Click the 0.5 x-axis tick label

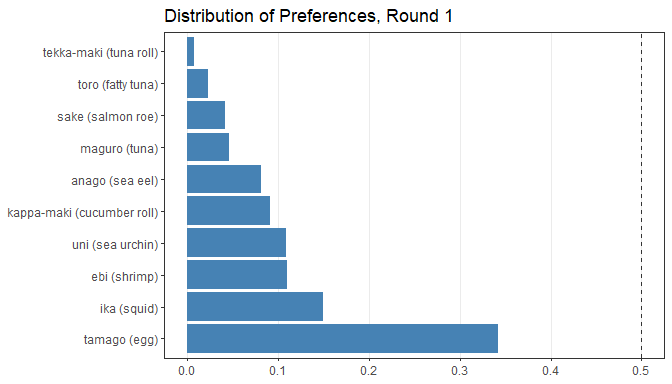[x=641, y=371]
